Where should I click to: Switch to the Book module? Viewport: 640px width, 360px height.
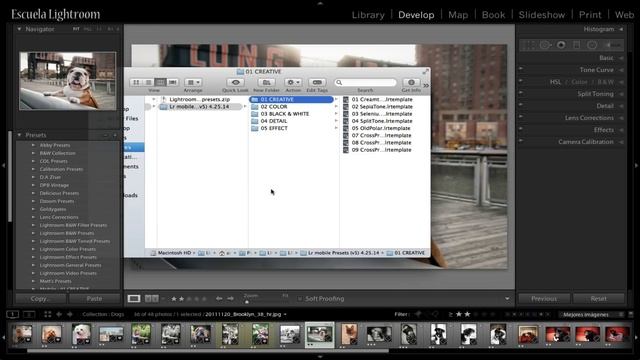point(493,15)
